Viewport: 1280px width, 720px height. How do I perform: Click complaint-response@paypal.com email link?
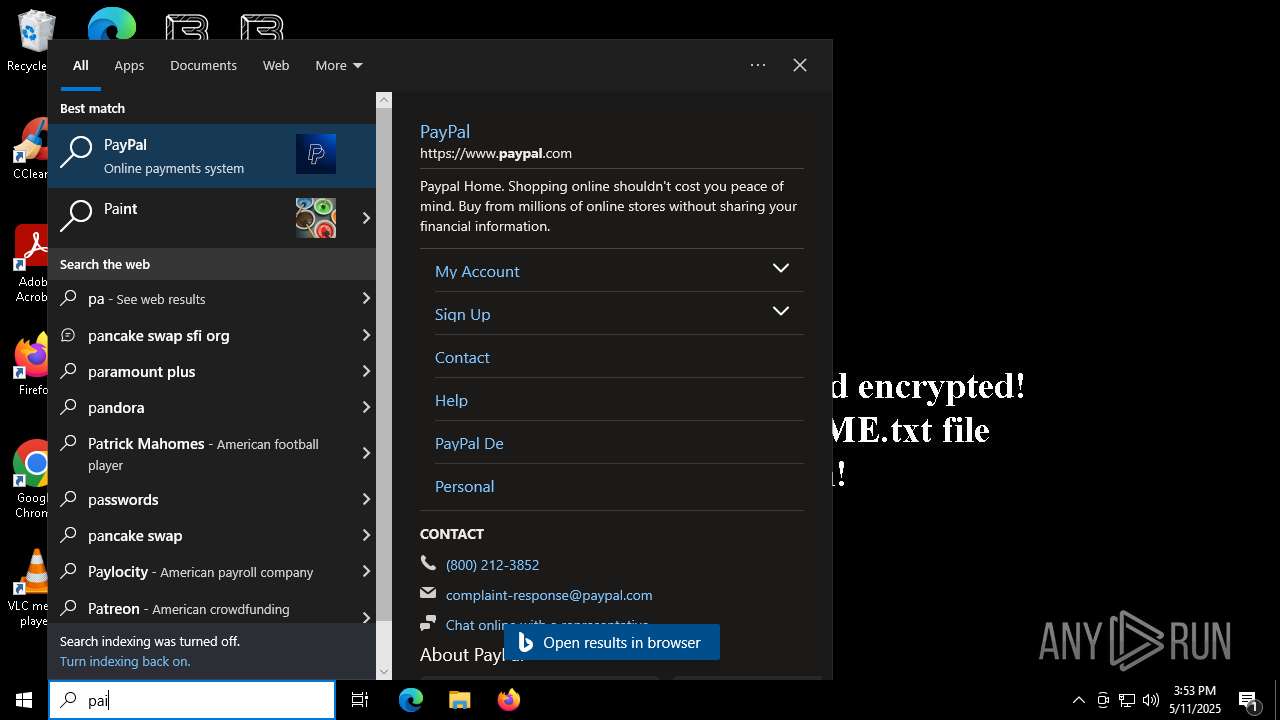click(x=549, y=594)
